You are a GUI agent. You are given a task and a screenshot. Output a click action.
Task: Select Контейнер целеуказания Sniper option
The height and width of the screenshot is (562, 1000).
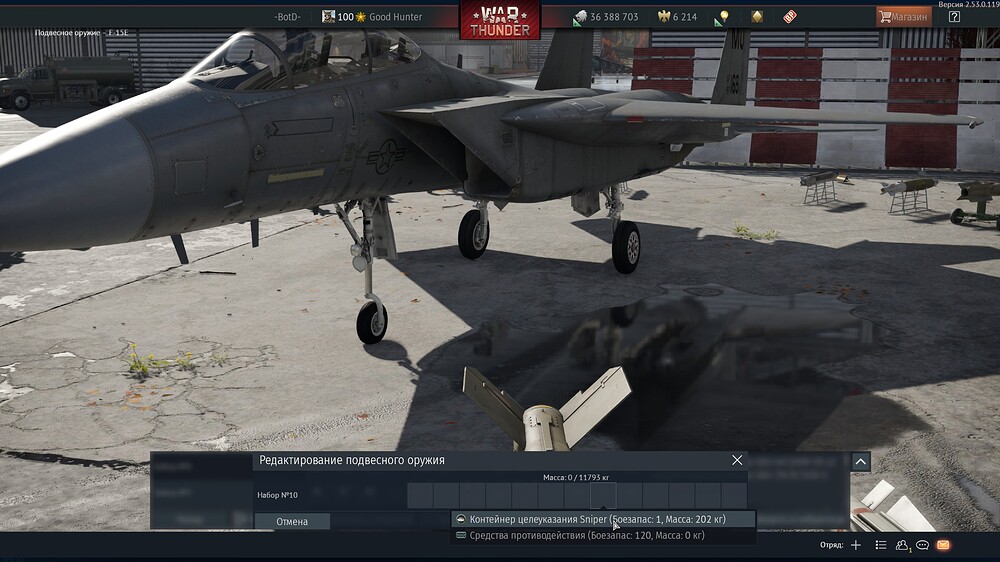tap(597, 520)
